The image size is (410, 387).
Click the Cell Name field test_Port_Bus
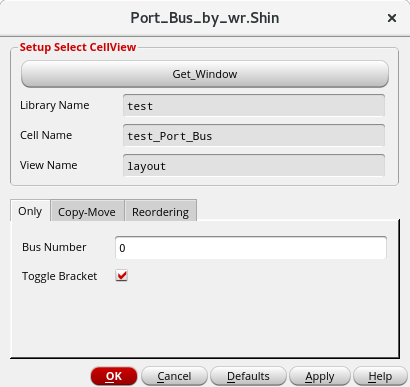(254, 136)
